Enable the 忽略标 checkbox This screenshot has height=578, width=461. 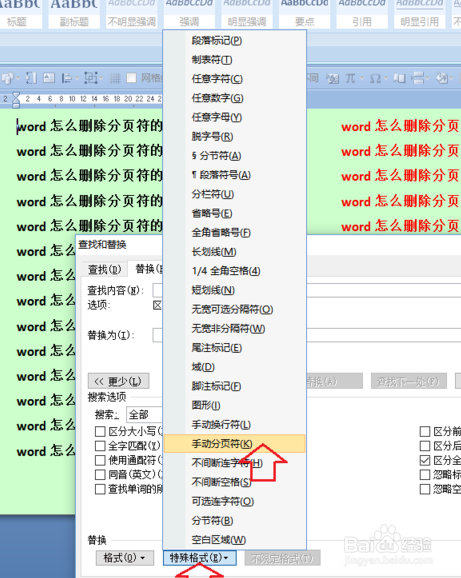point(425,475)
